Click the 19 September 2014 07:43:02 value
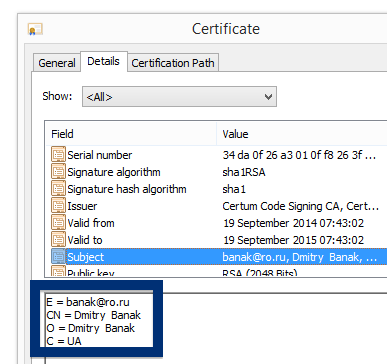Image resolution: width=387 pixels, height=364 pixels. [293, 223]
